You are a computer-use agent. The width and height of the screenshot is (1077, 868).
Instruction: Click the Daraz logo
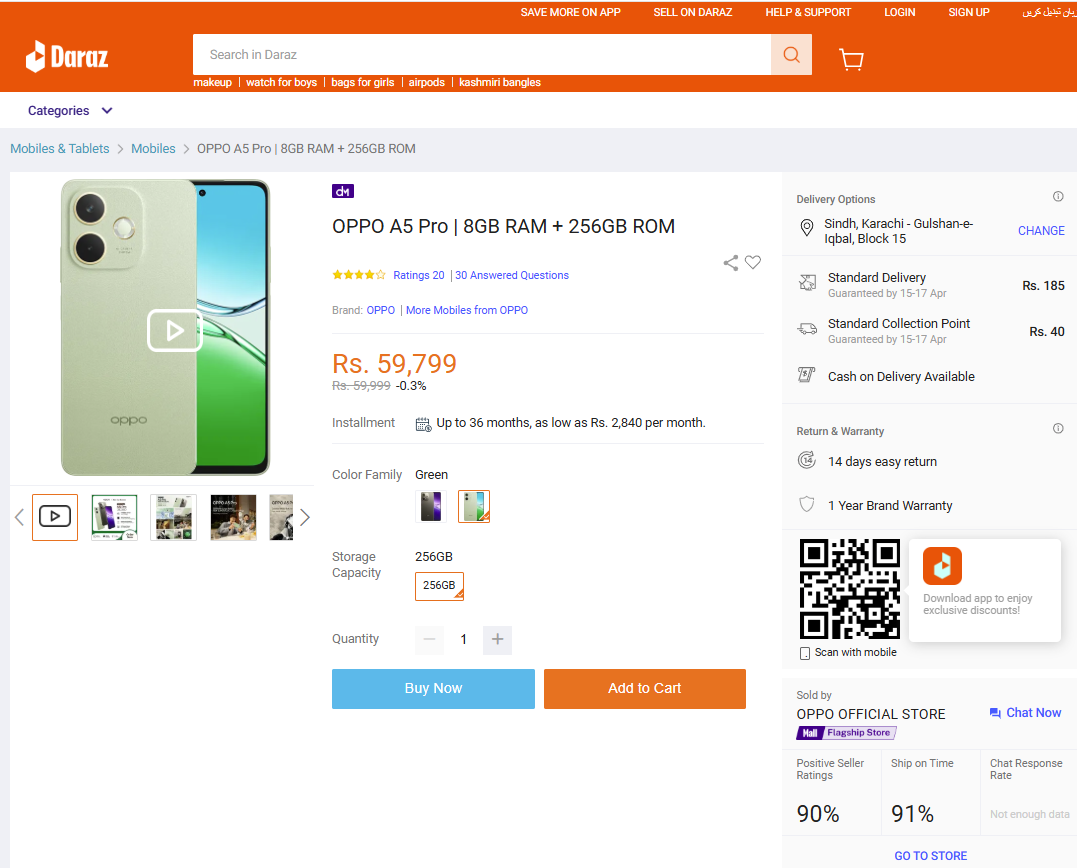(x=67, y=56)
